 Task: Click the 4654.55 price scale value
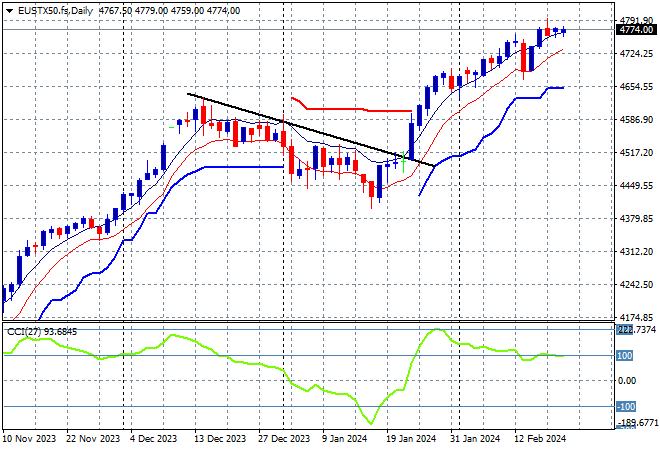click(636, 86)
